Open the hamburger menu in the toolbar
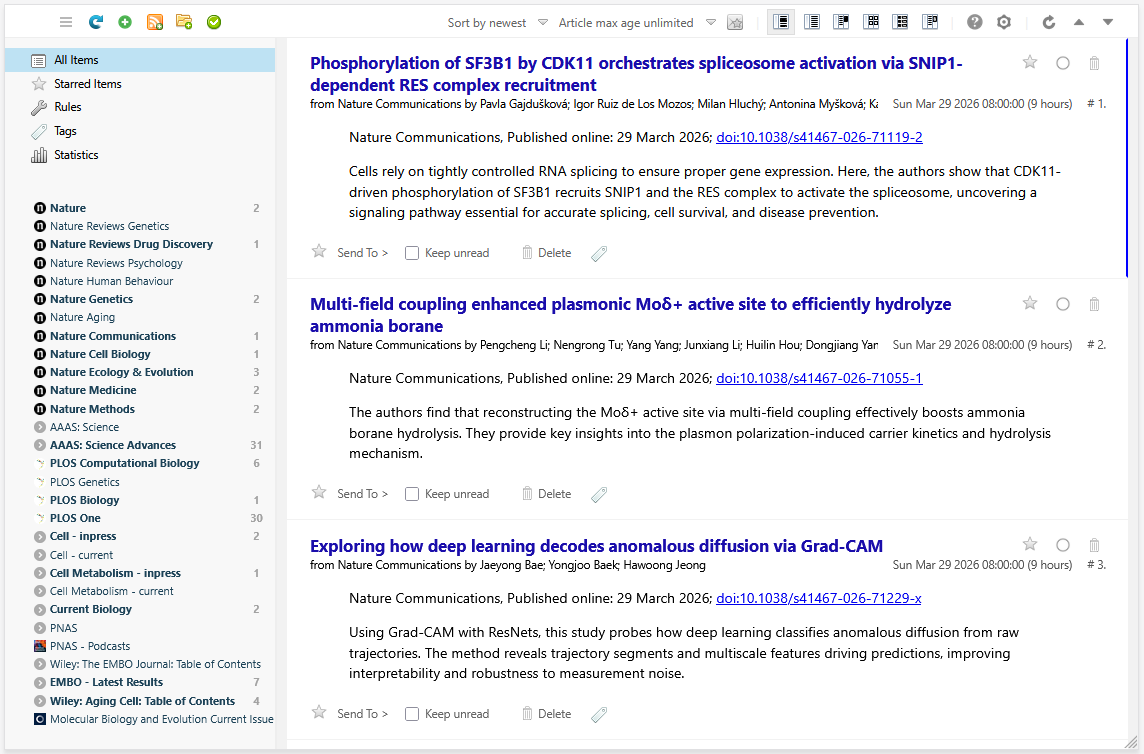This screenshot has width=1144, height=754. tap(66, 22)
